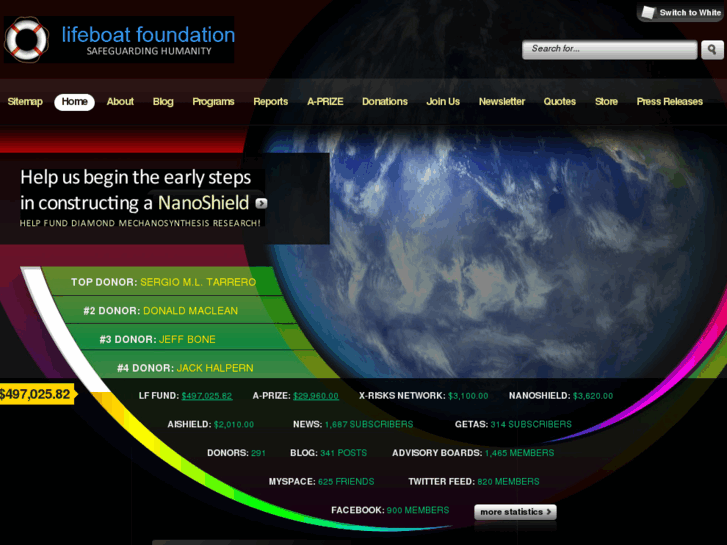The height and width of the screenshot is (545, 727).
Task: Click the lifebuoy logo icon
Action: (x=26, y=39)
